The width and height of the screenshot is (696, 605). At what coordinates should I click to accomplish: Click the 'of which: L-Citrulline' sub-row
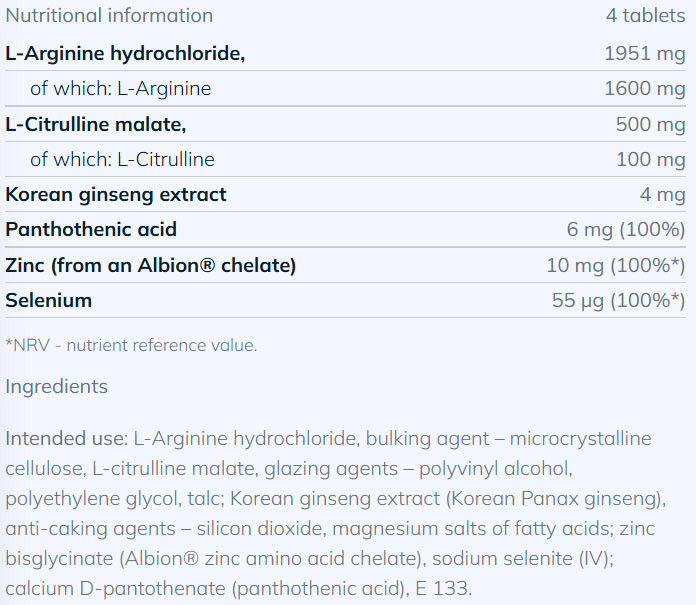point(122,159)
